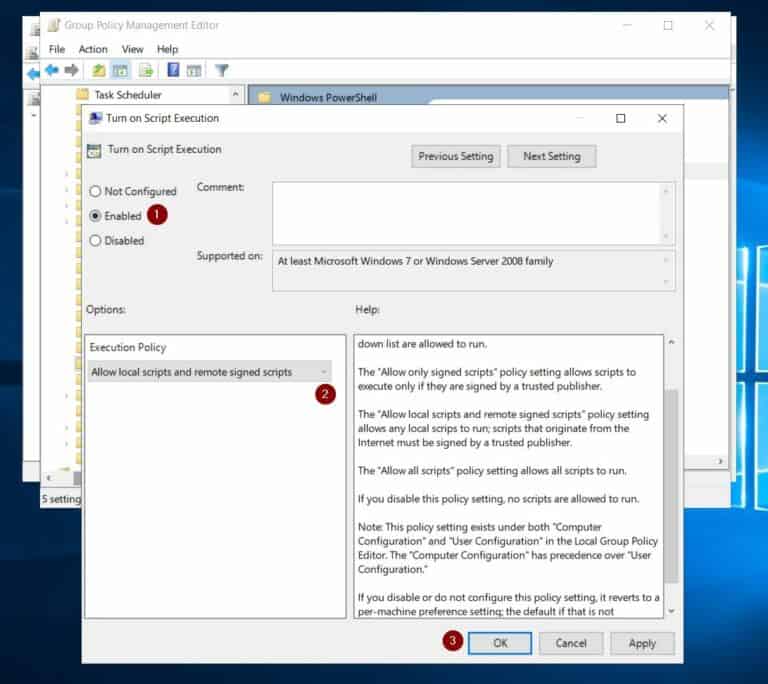The image size is (768, 684).
Task: Select the Disabled radio button
Action: pyautogui.click(x=95, y=241)
